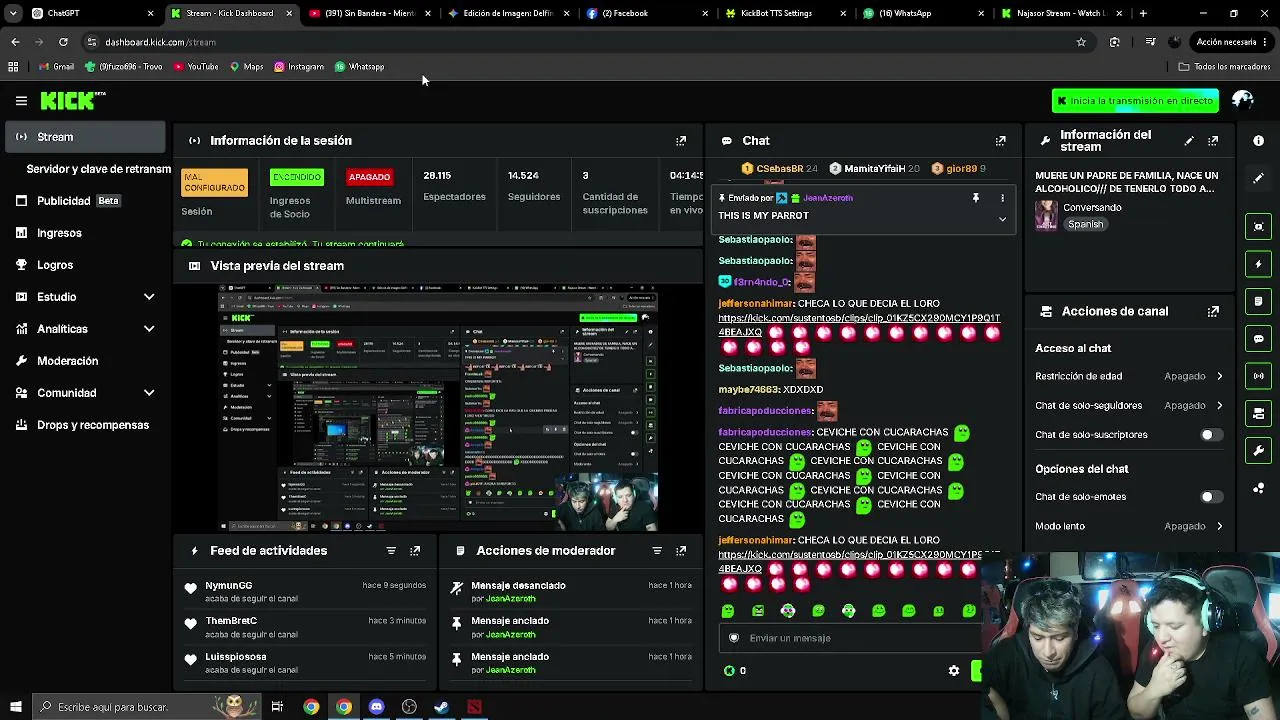Open Steam from the Windows taskbar

(x=441, y=707)
